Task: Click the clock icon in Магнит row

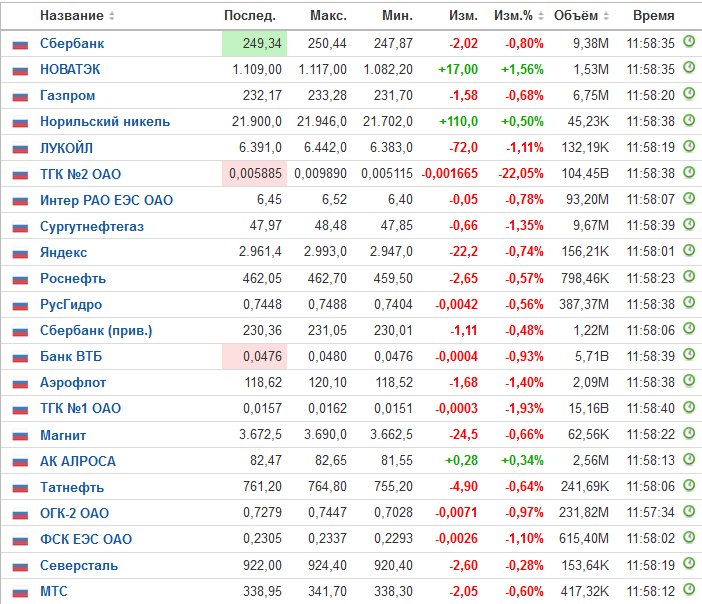Action: (689, 433)
